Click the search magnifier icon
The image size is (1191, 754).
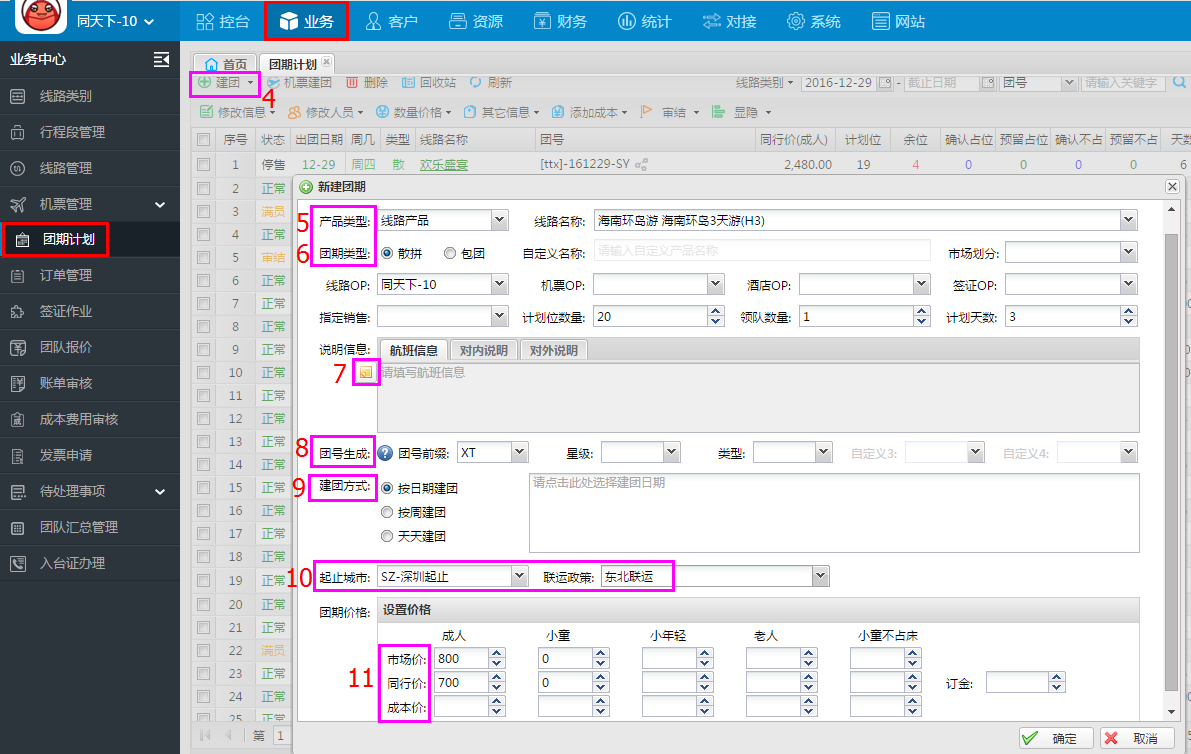[x=1179, y=82]
